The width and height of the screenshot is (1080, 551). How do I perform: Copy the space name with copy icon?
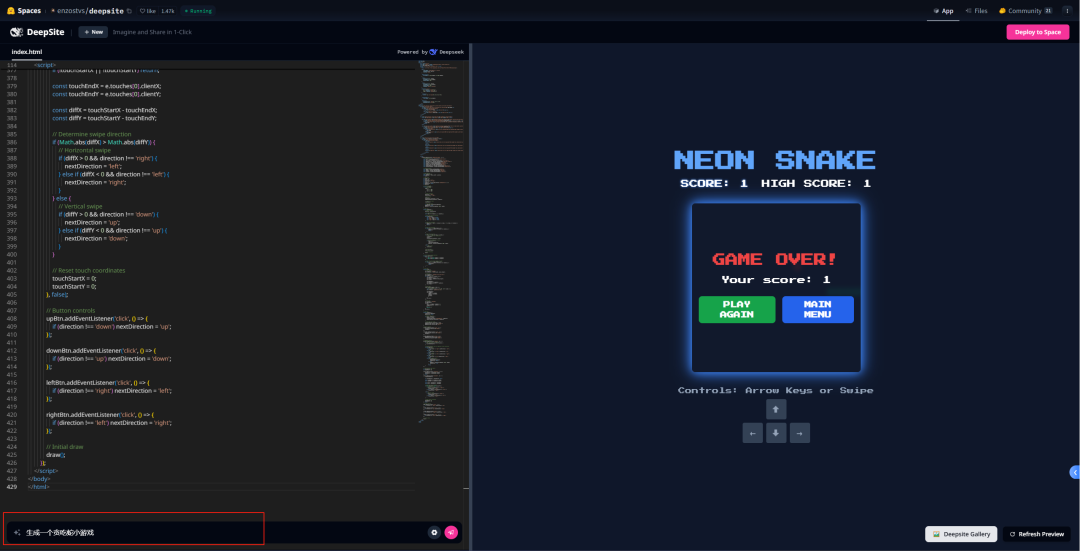(x=129, y=11)
